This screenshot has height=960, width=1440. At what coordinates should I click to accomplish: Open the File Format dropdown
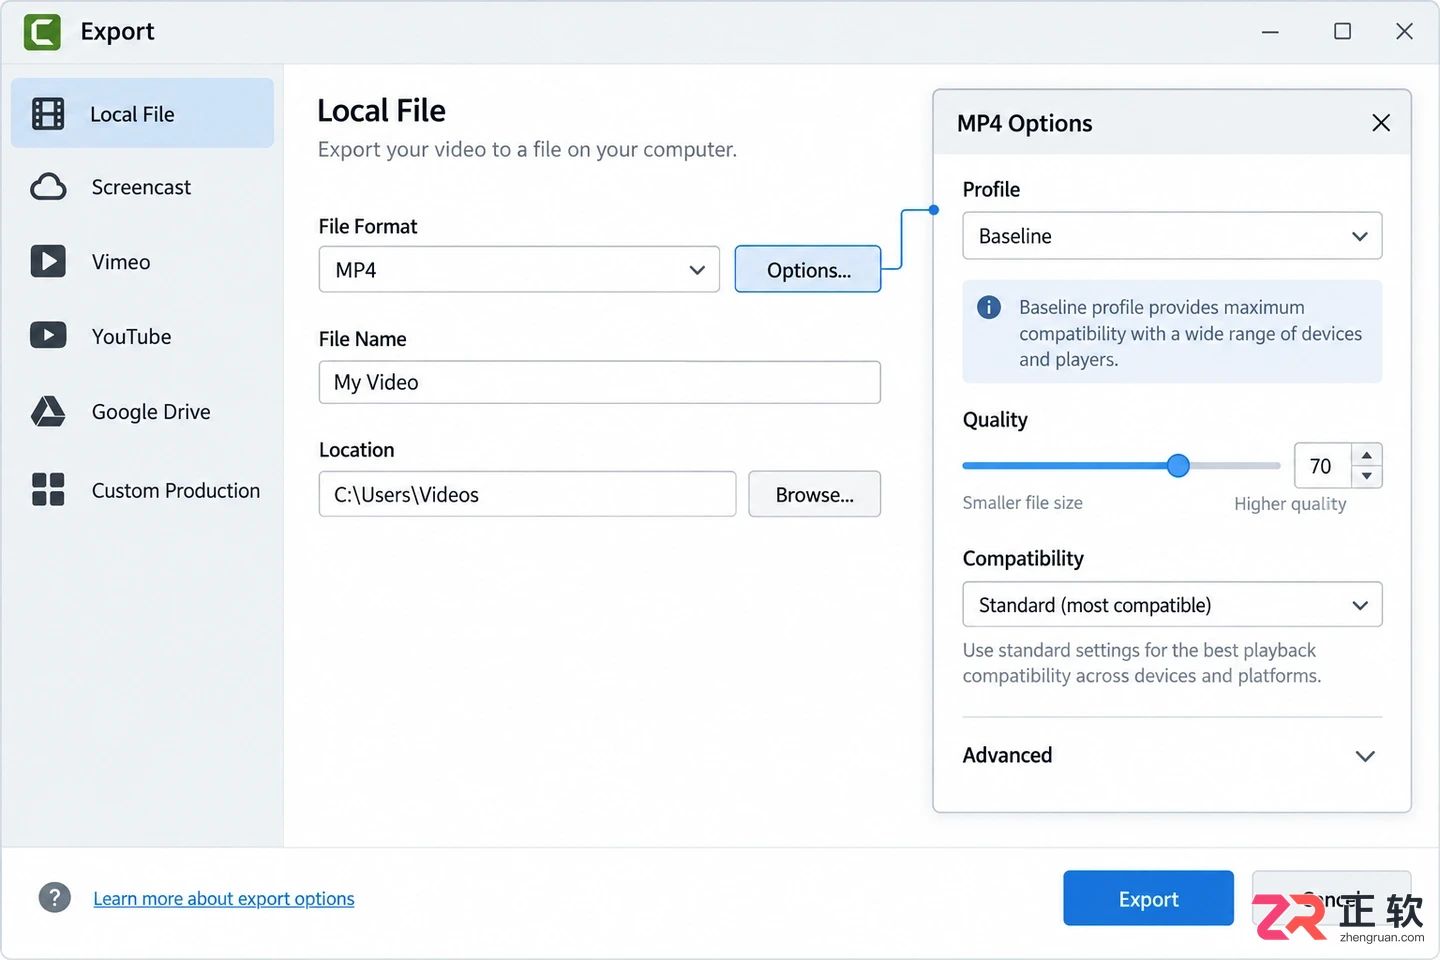click(x=519, y=270)
